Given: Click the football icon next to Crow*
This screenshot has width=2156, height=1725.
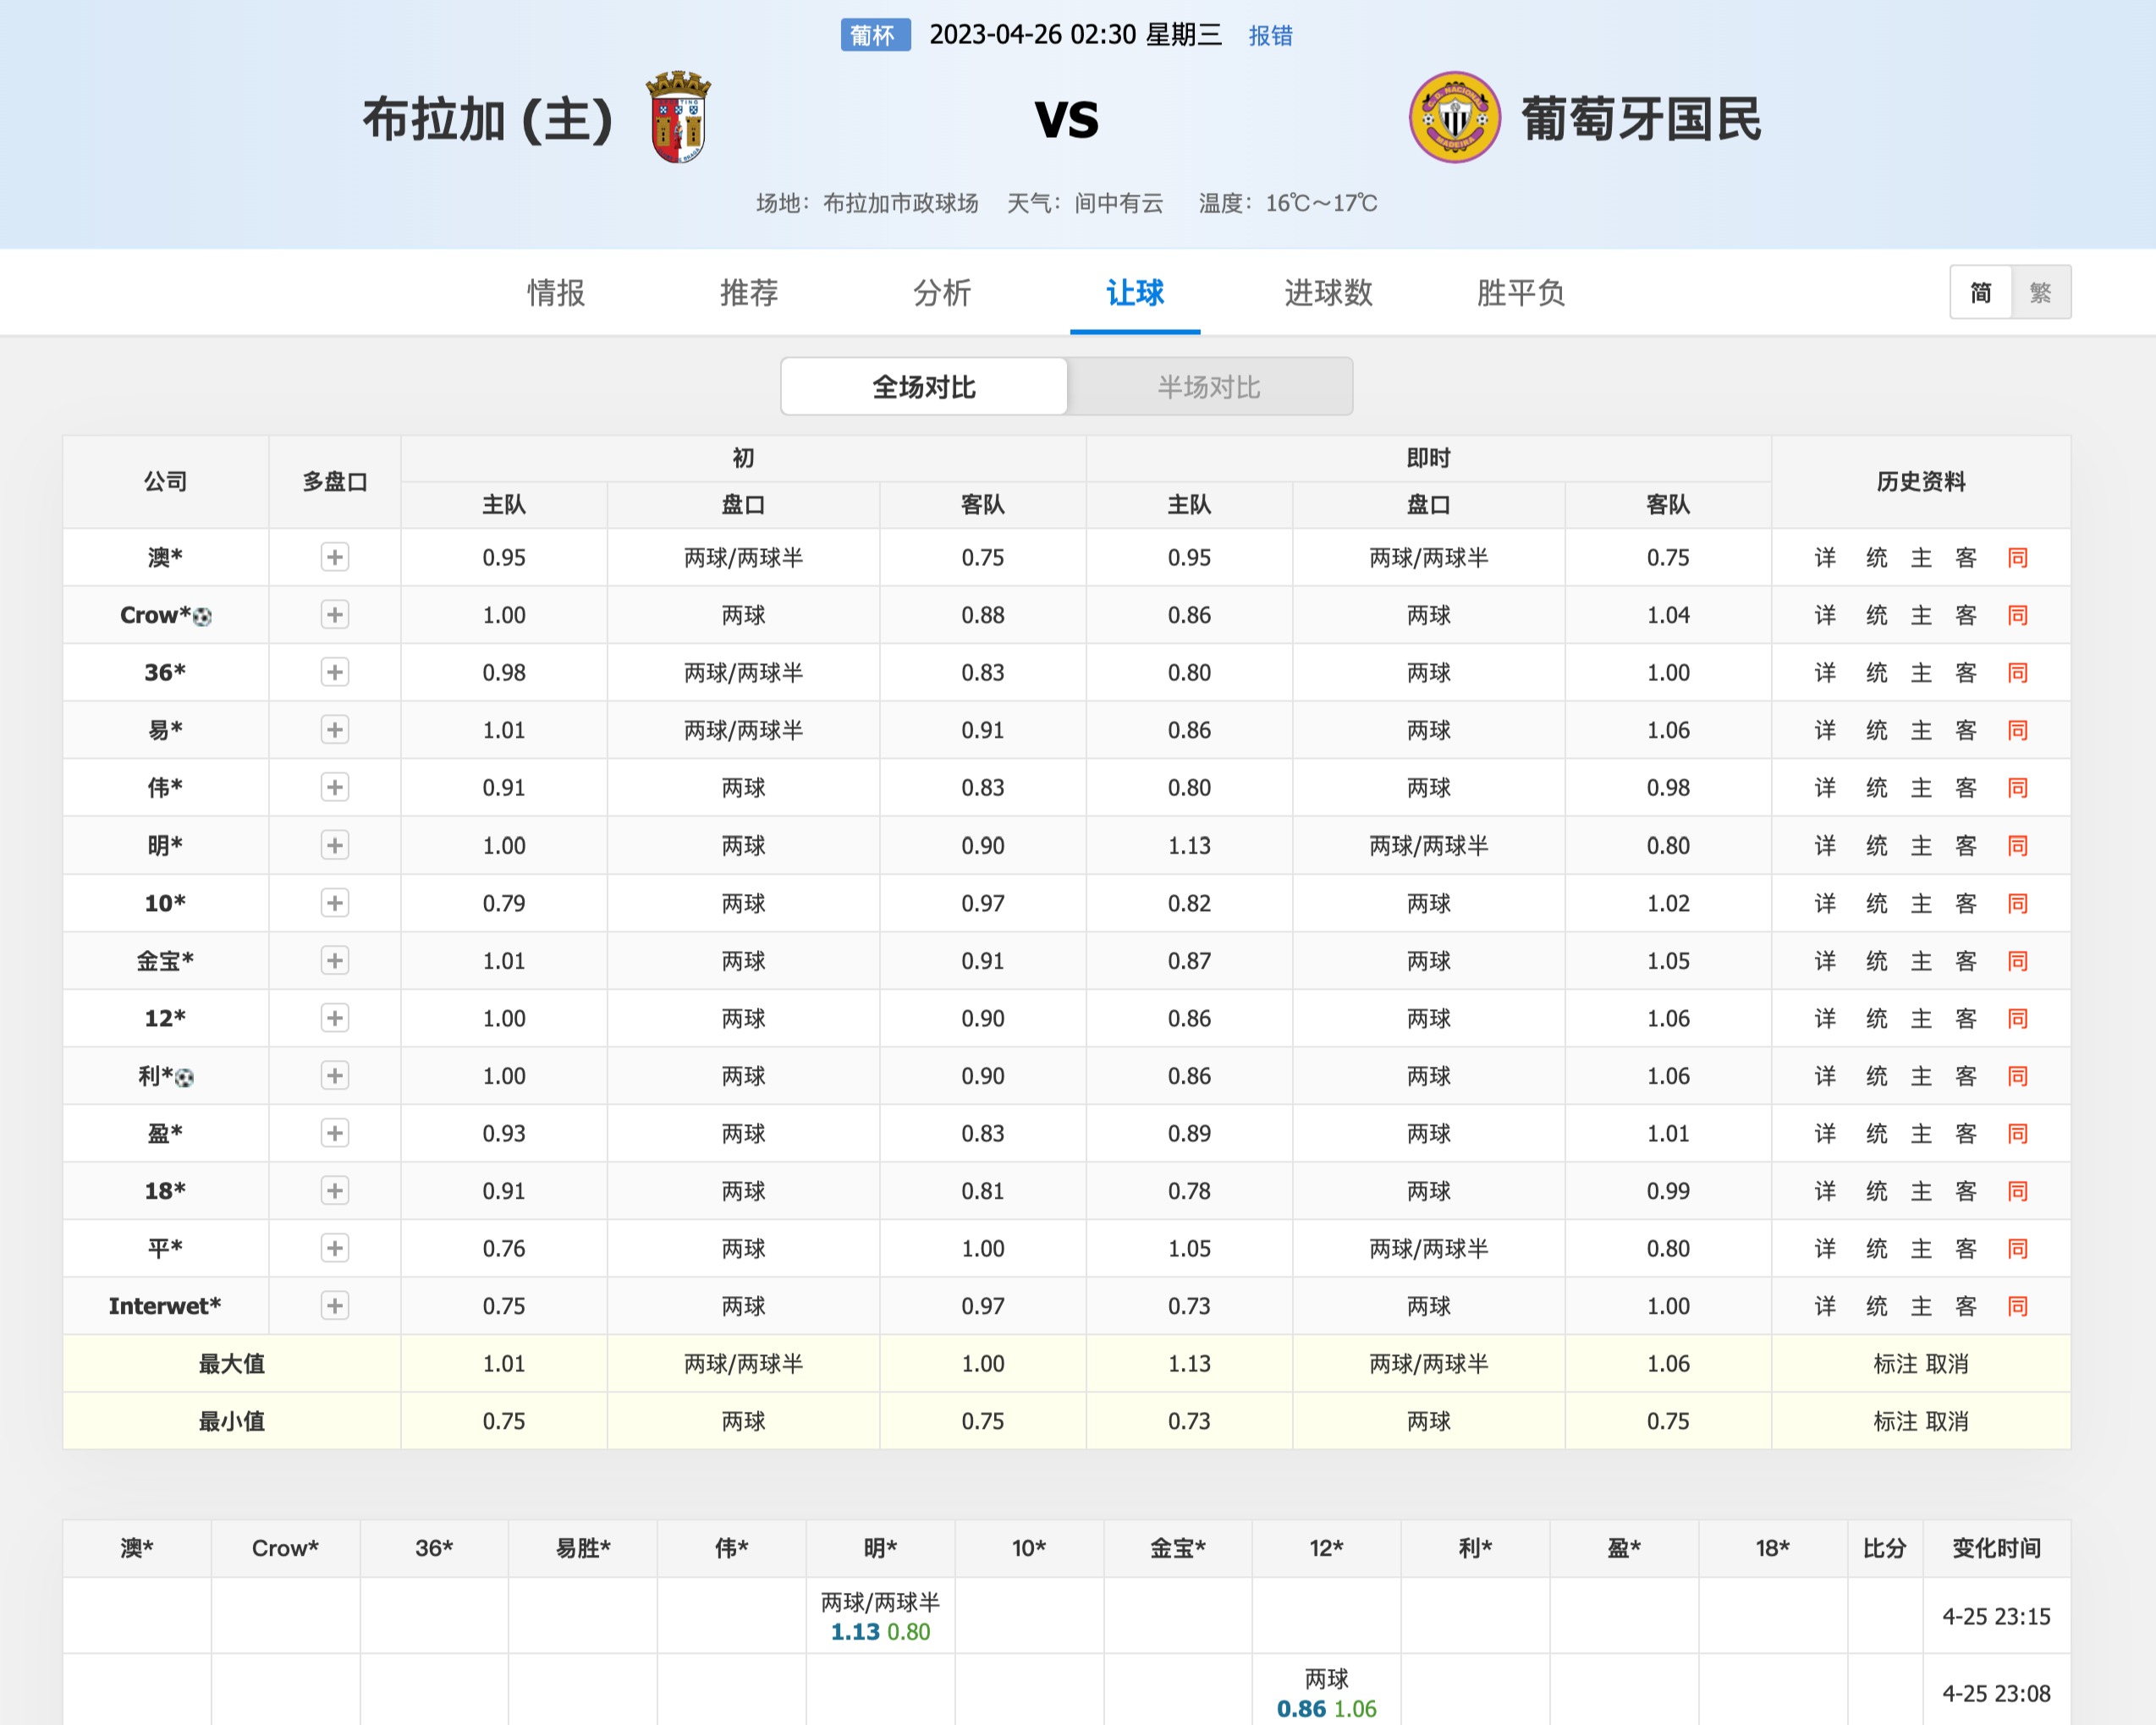Looking at the screenshot, I should tap(202, 617).
